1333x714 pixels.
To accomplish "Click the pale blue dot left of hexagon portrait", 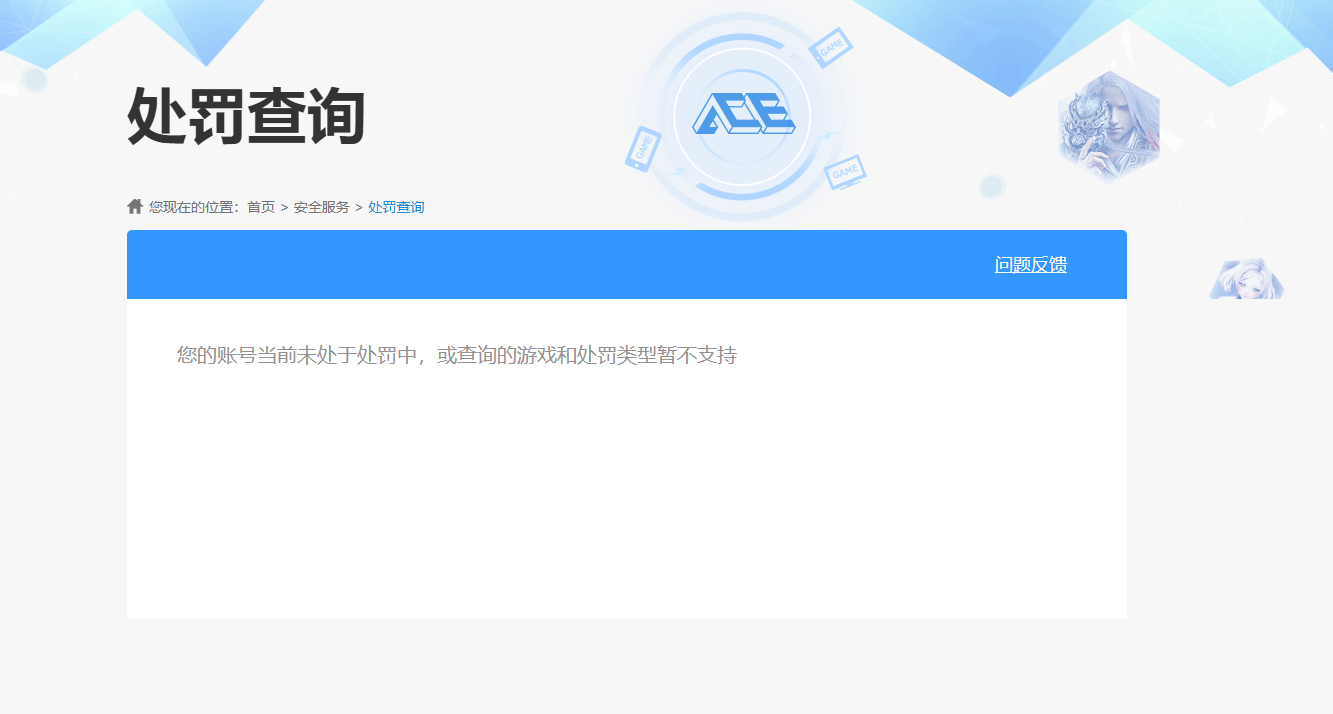I will 992,186.
